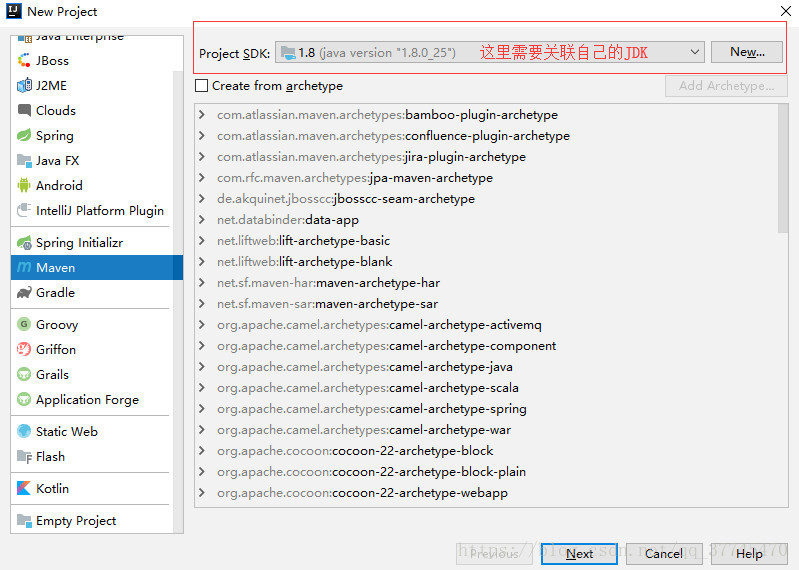Expand net.databinder data-app entry

[x=202, y=220]
